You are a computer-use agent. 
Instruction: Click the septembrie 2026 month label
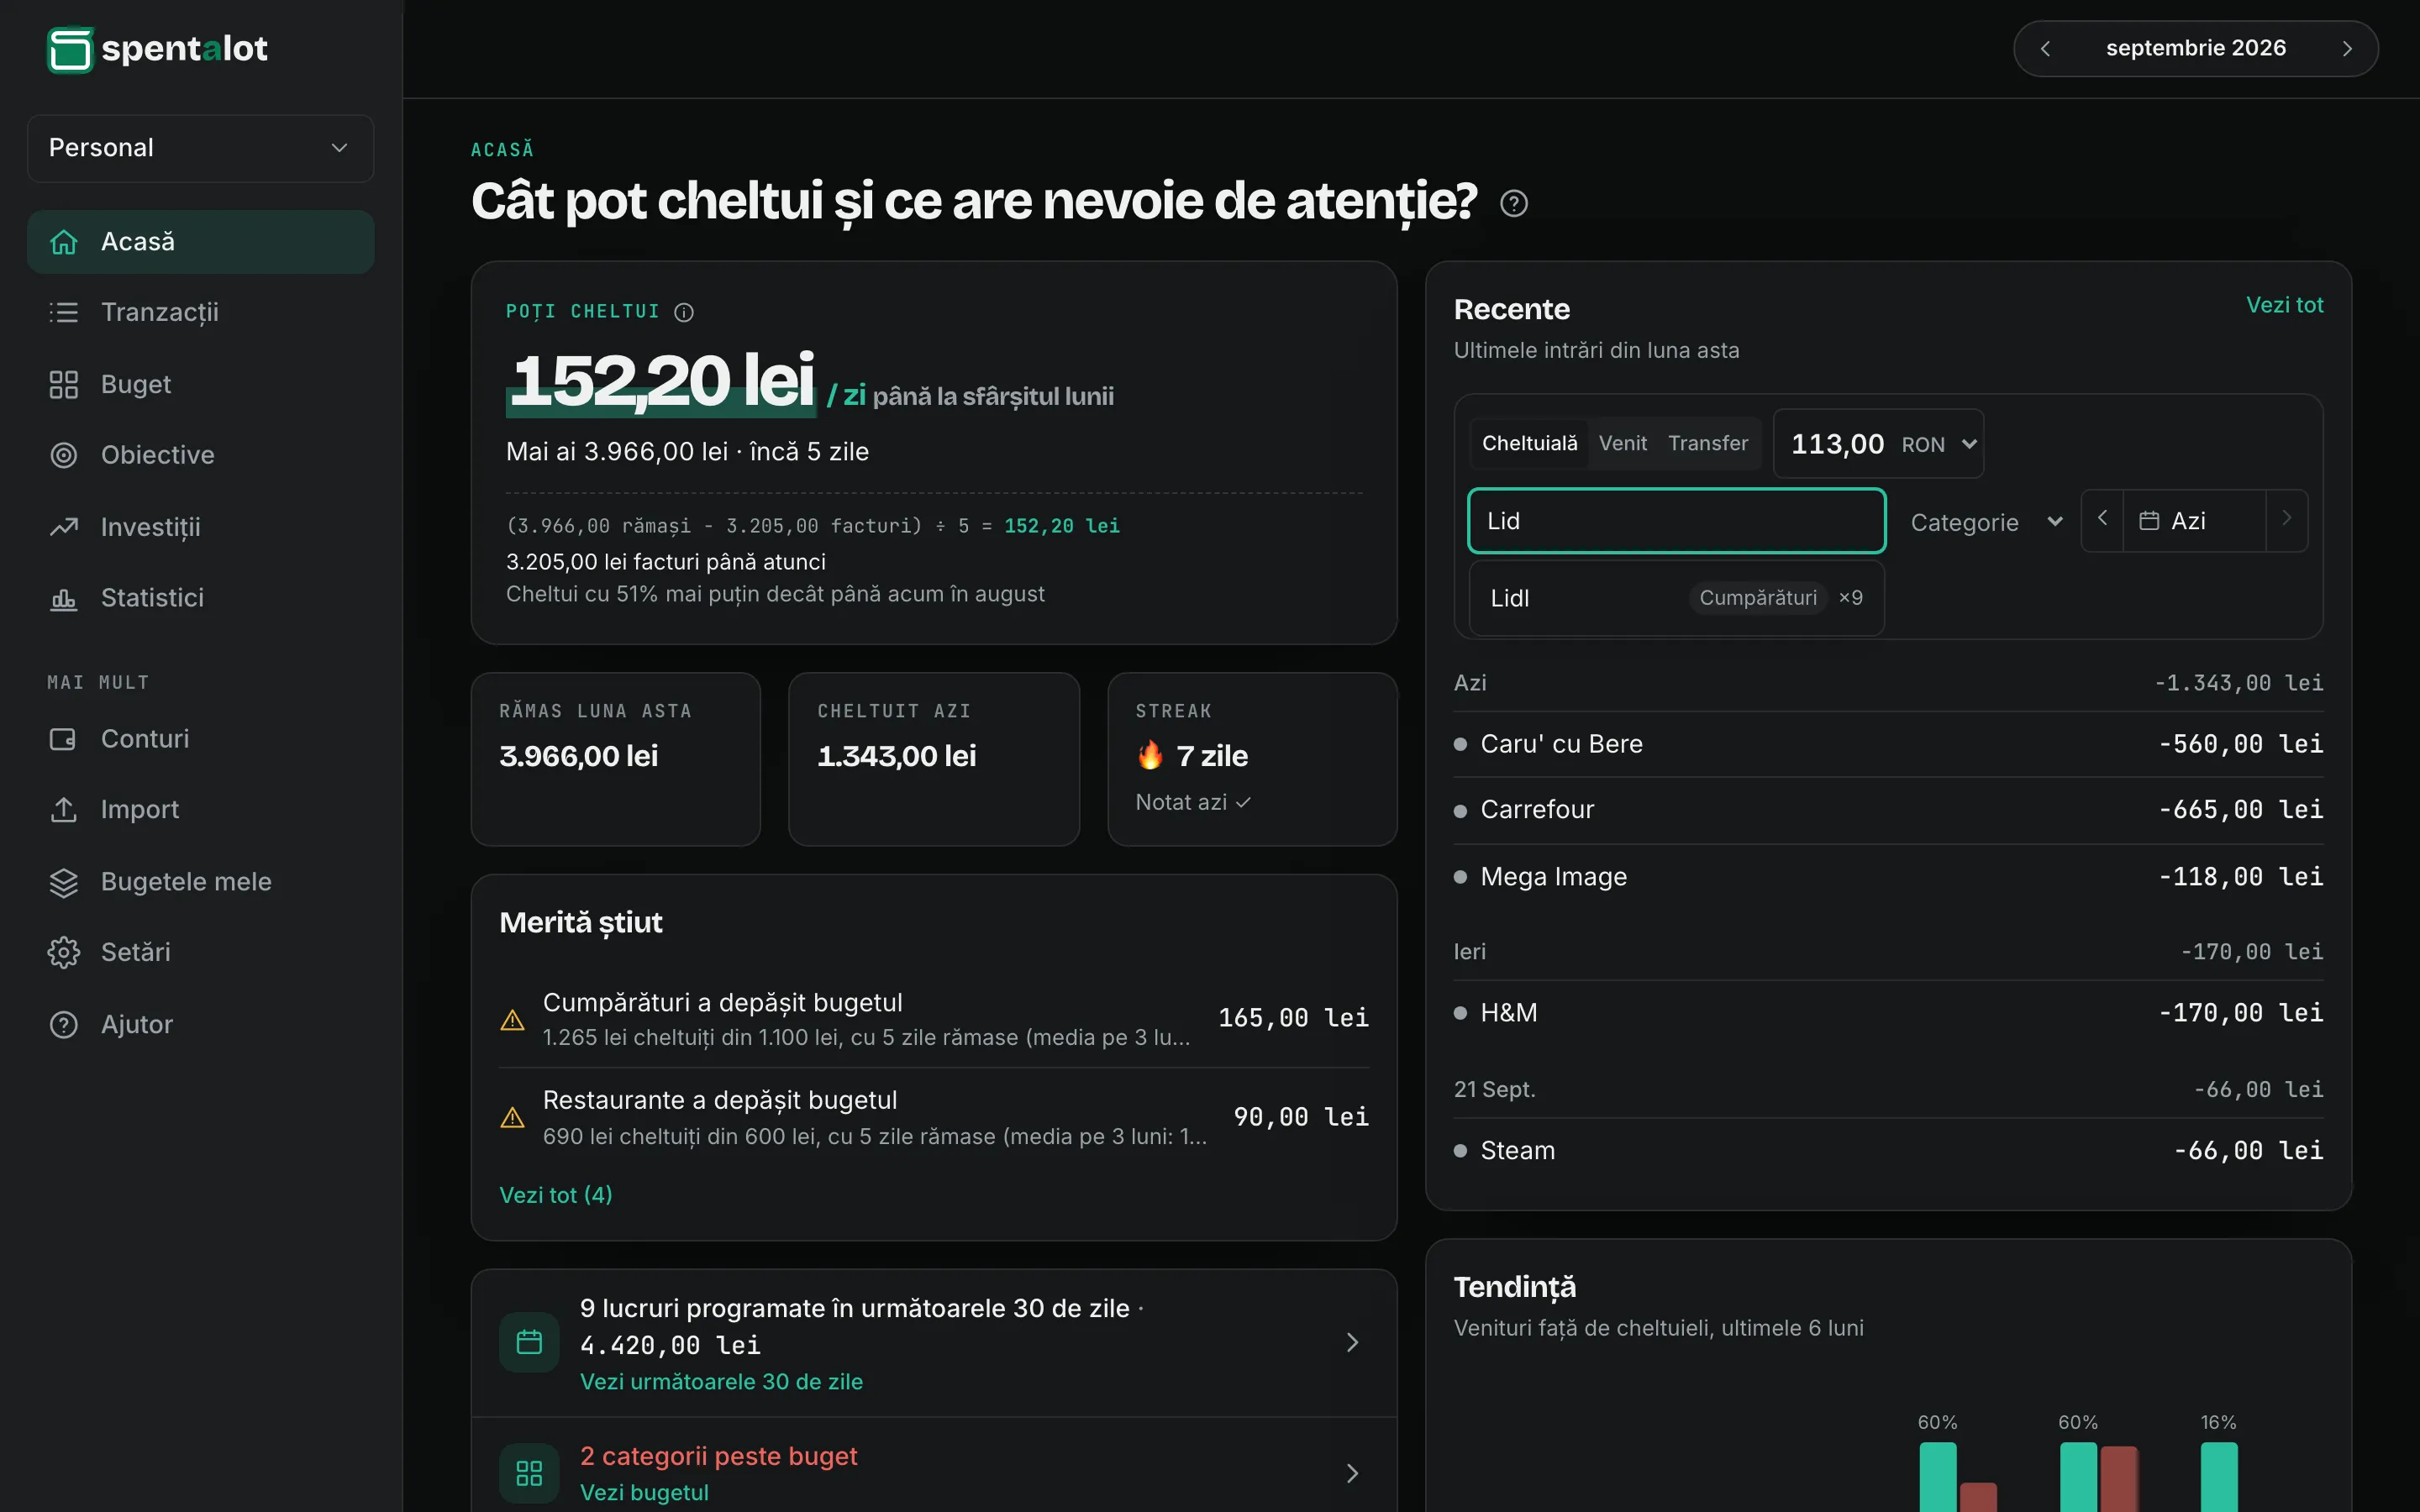pyautogui.click(x=2195, y=48)
